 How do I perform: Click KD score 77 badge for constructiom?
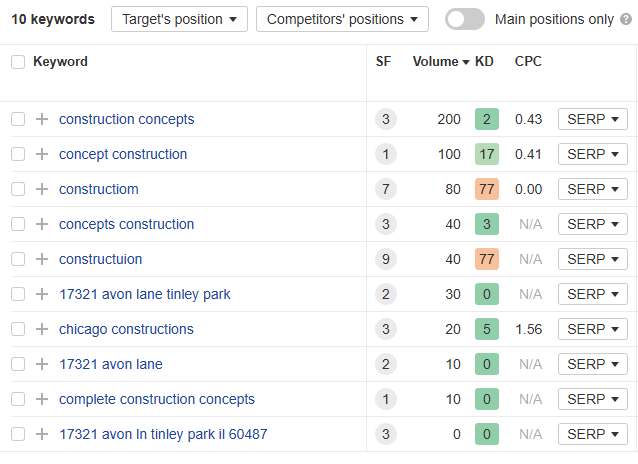[487, 189]
